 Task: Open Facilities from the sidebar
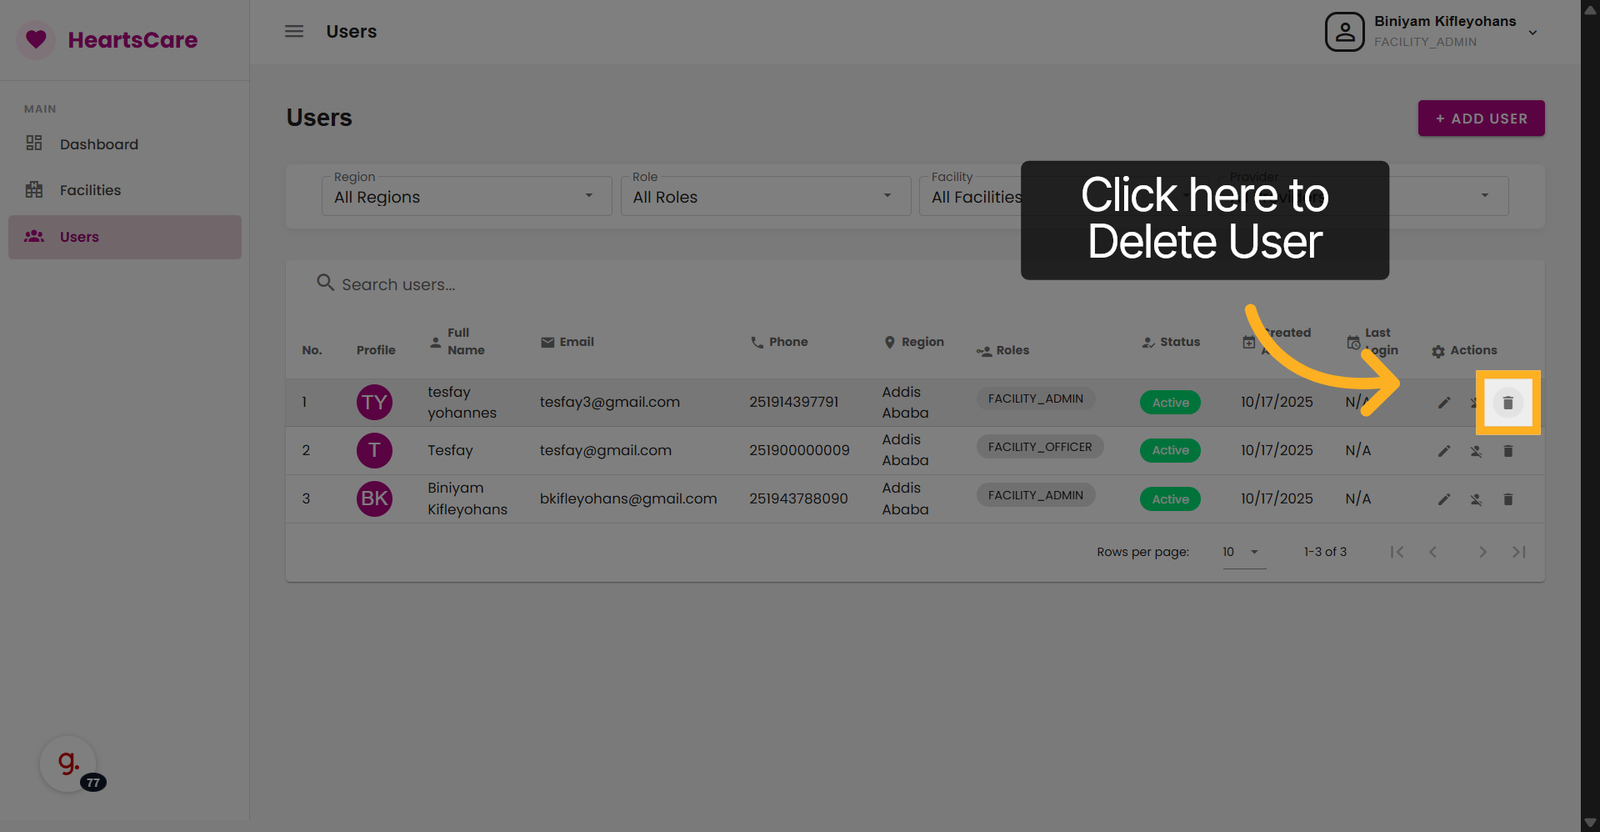(x=90, y=190)
